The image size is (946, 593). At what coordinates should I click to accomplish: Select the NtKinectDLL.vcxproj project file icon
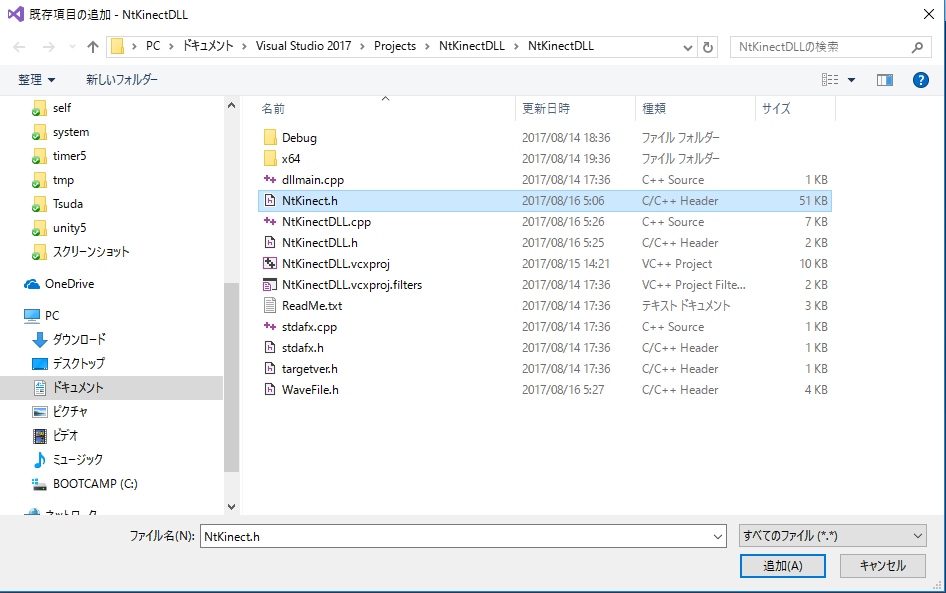coord(269,264)
